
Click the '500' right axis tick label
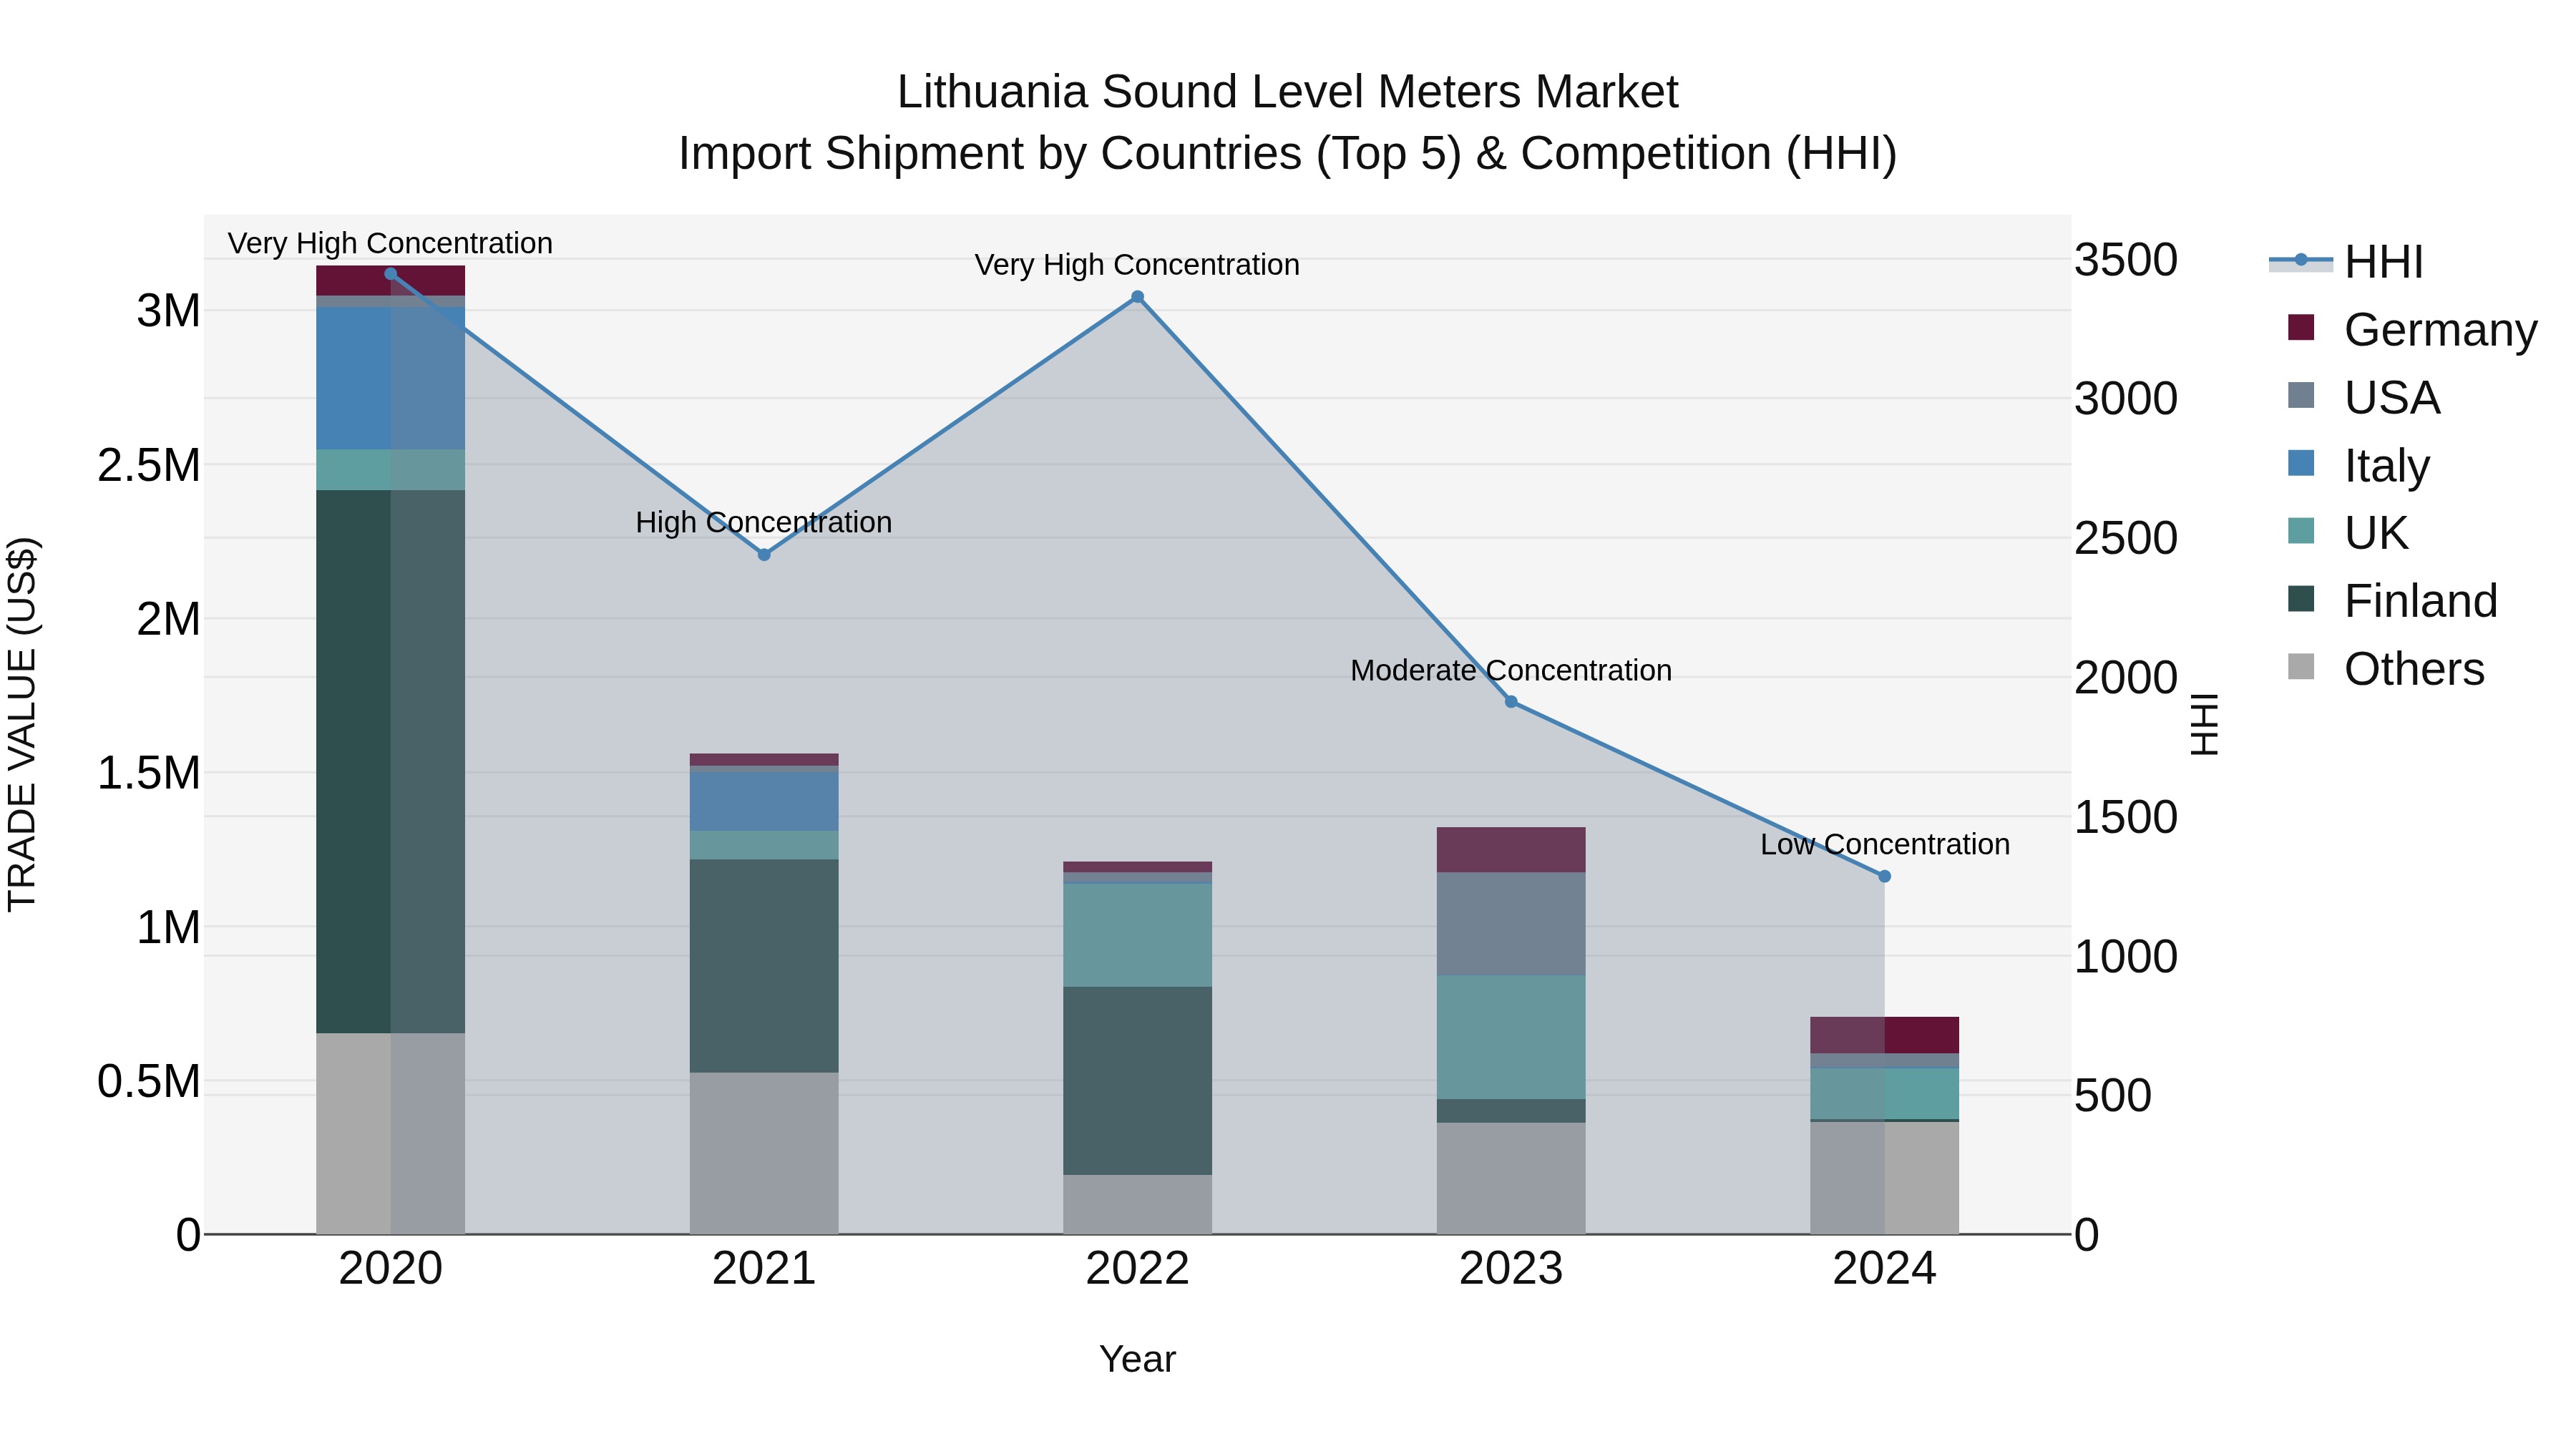[2113, 1096]
